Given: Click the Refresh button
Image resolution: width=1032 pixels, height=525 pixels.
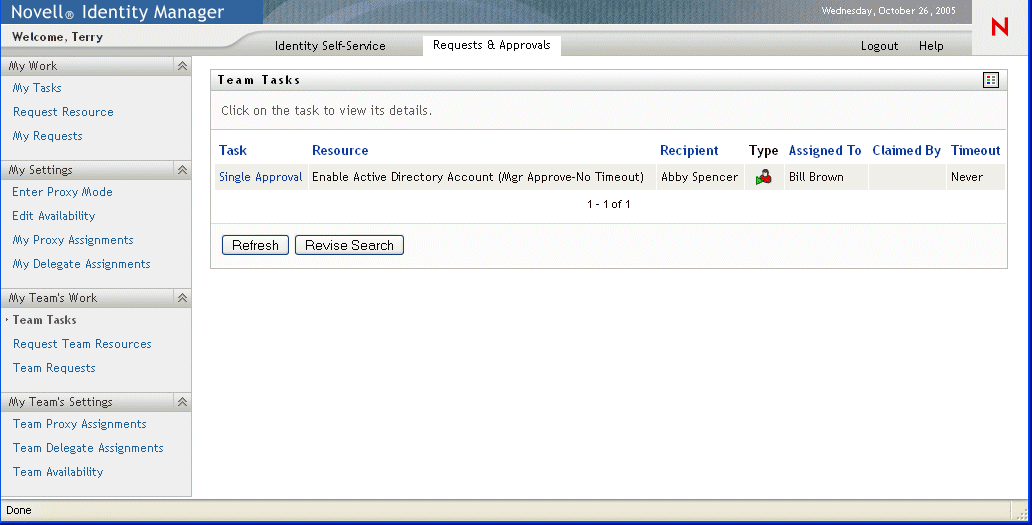Looking at the screenshot, I should (x=255, y=245).
